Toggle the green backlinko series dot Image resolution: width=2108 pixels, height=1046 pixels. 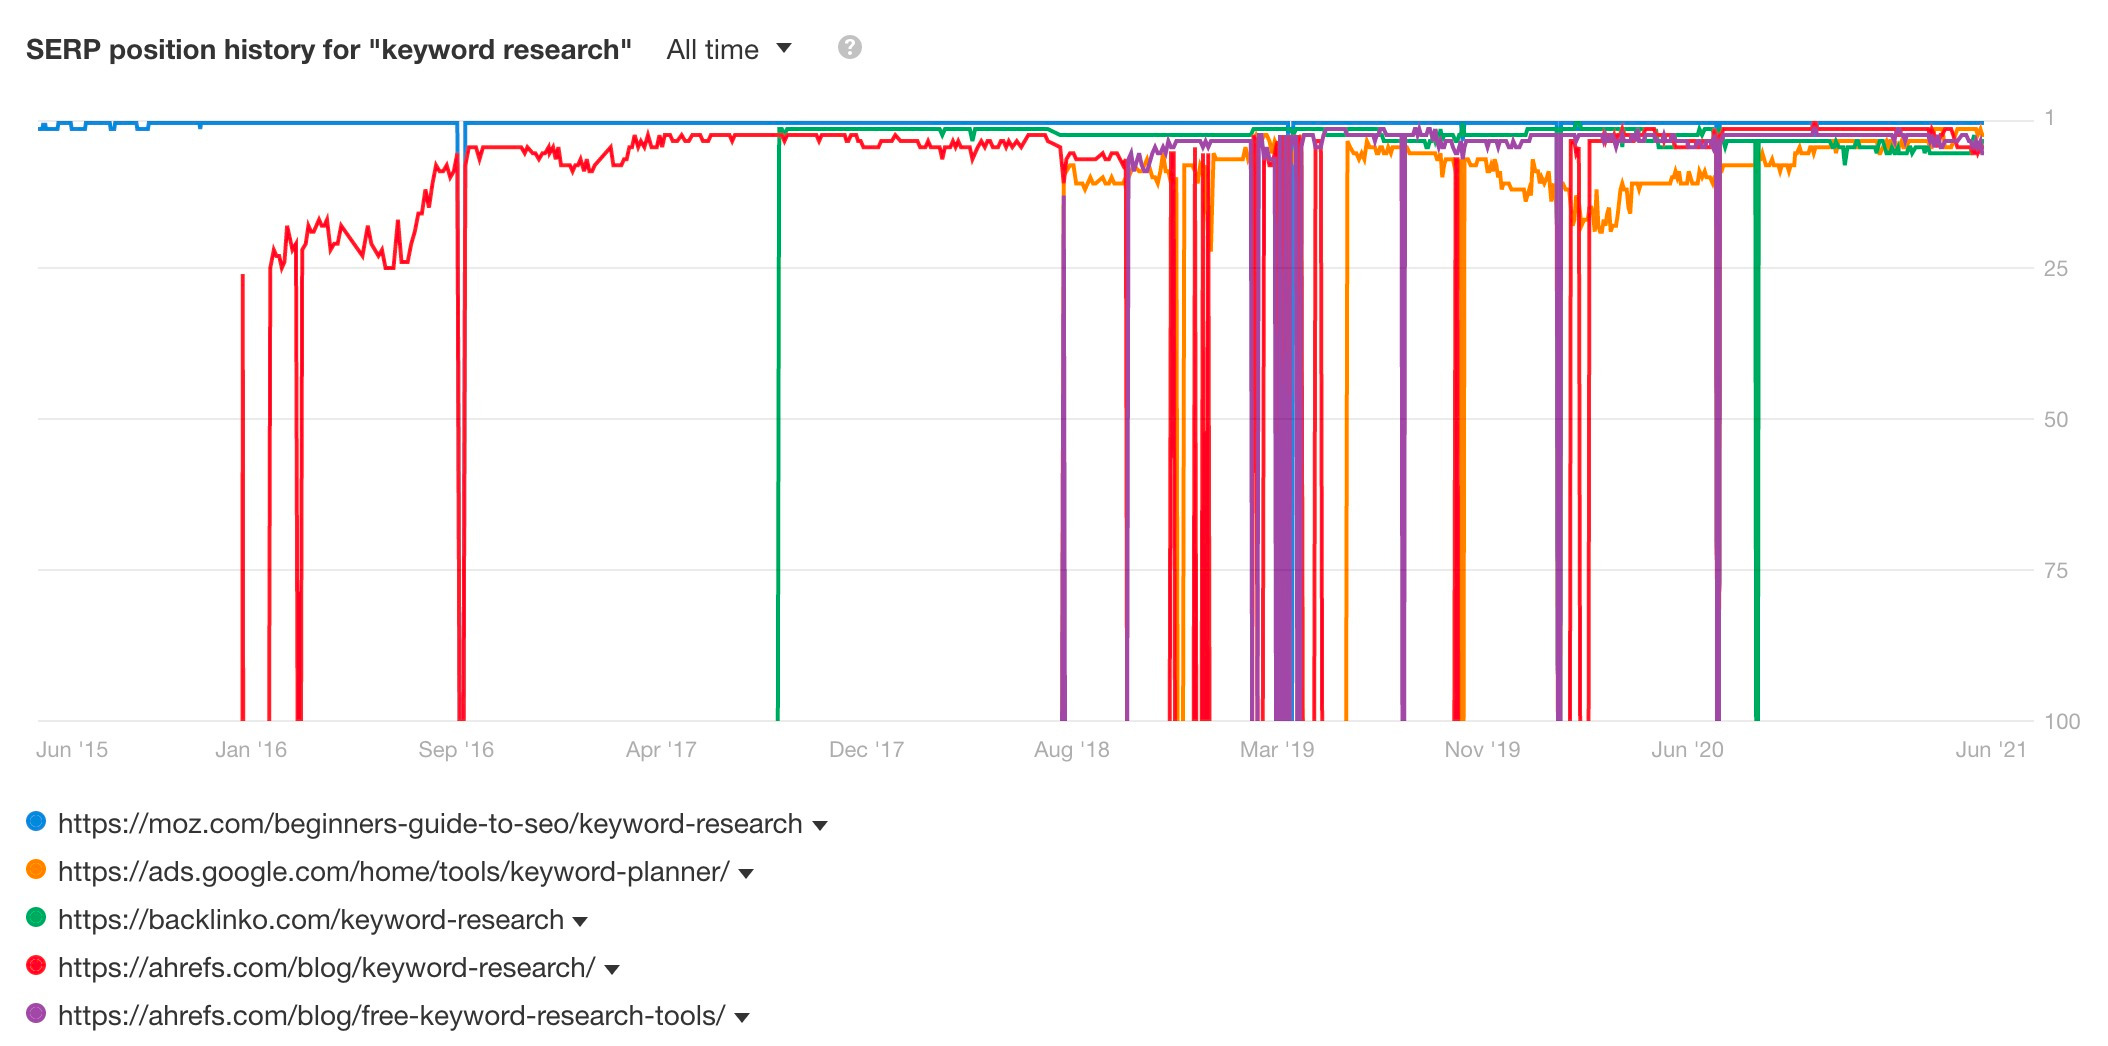click(x=36, y=918)
